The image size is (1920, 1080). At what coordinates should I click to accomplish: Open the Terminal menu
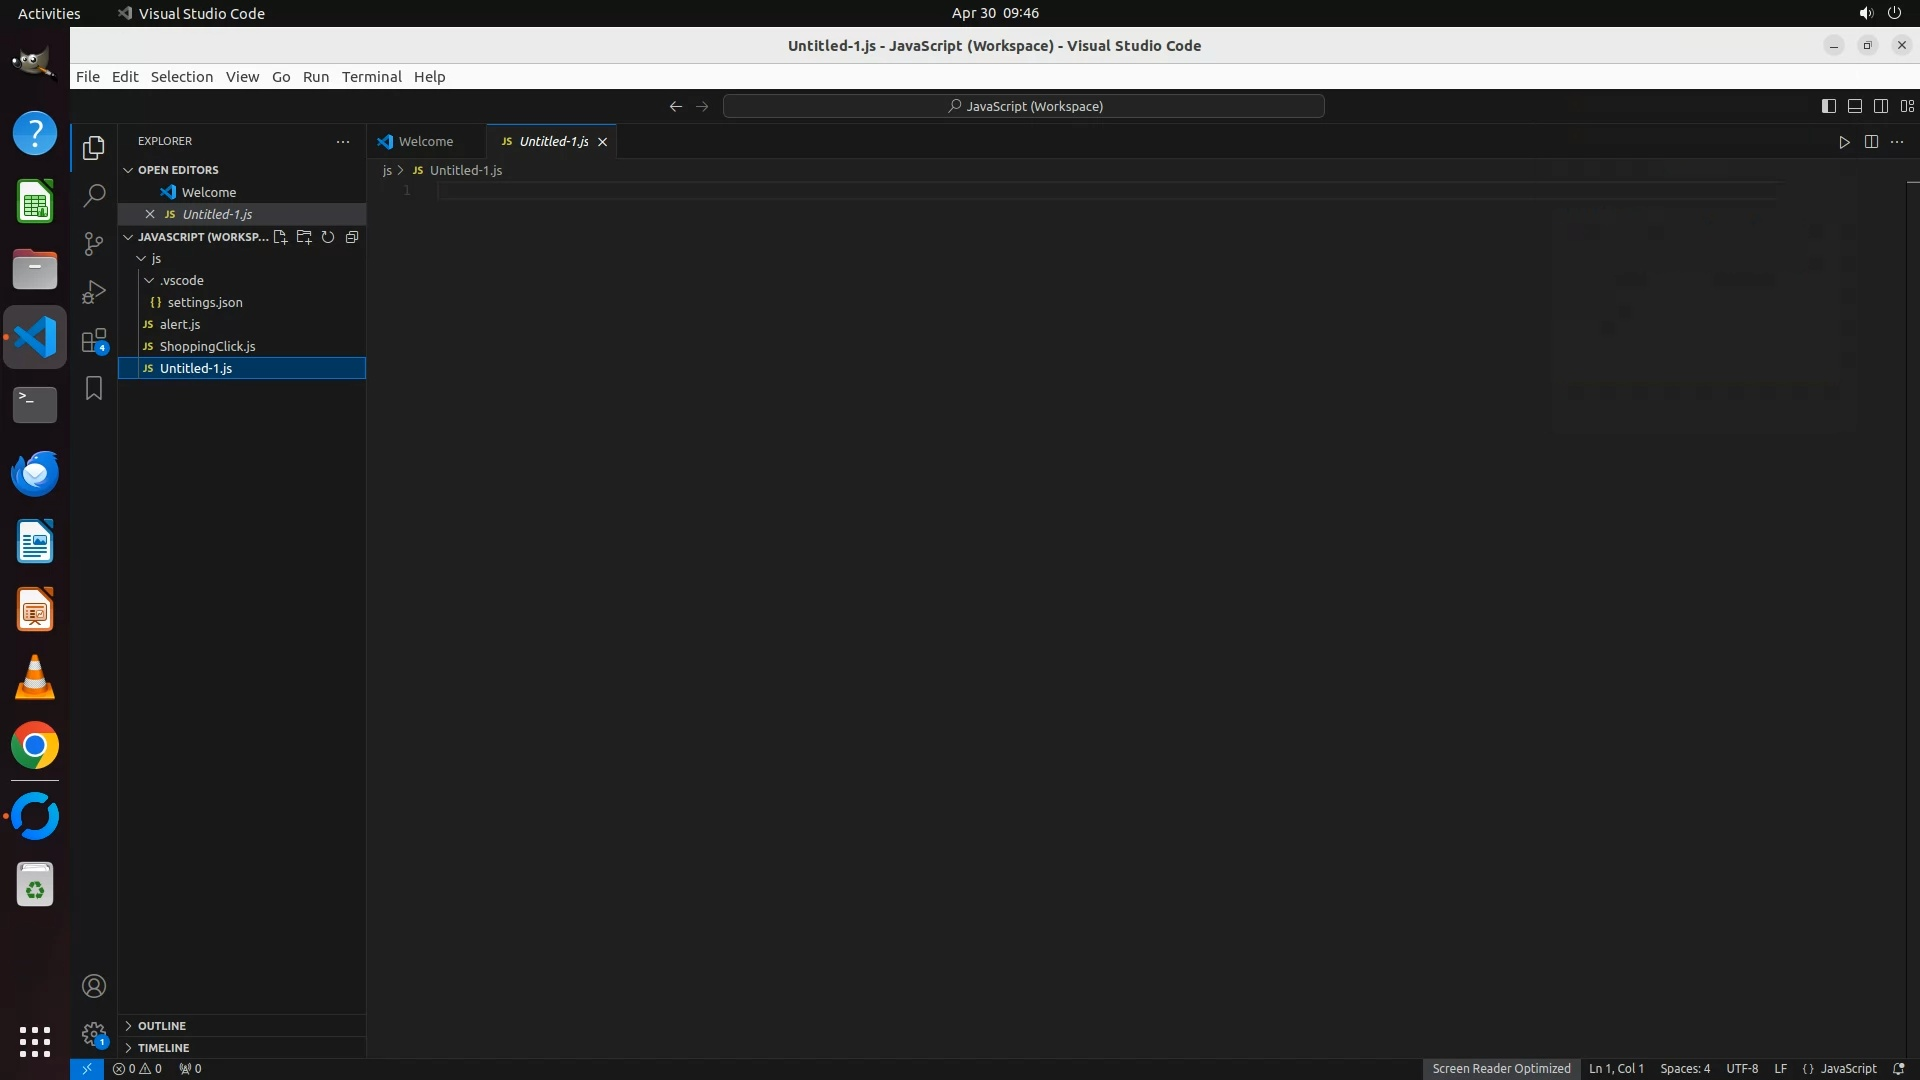coord(371,77)
